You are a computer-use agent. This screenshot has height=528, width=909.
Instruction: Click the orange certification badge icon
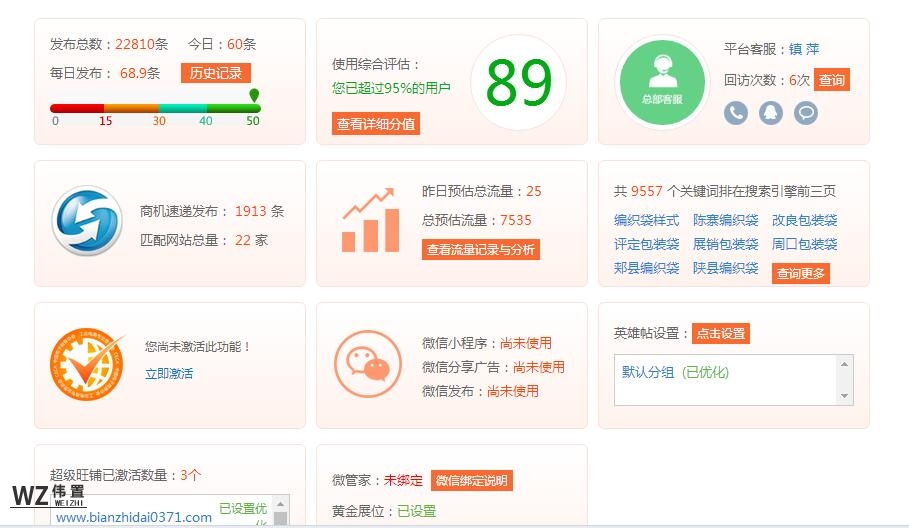click(x=87, y=365)
